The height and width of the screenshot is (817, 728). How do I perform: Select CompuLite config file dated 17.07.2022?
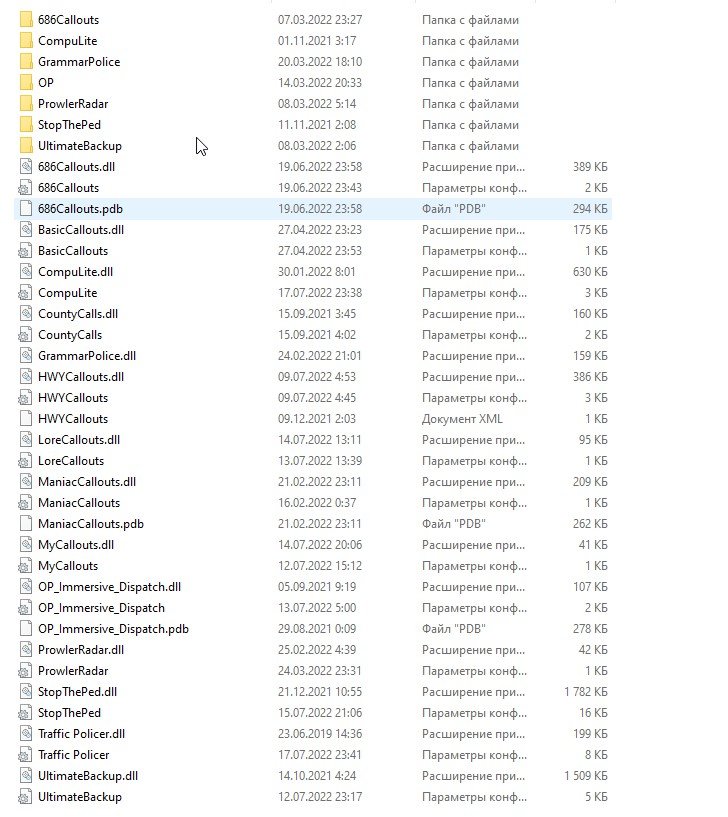click(x=67, y=293)
